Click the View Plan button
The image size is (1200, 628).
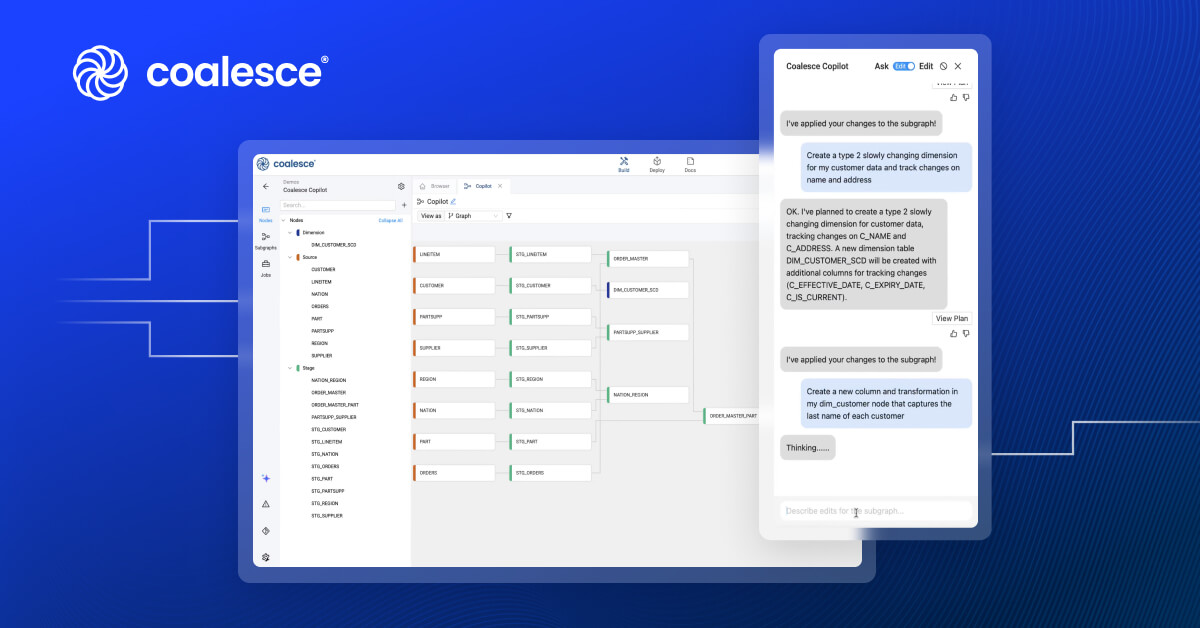(x=951, y=318)
